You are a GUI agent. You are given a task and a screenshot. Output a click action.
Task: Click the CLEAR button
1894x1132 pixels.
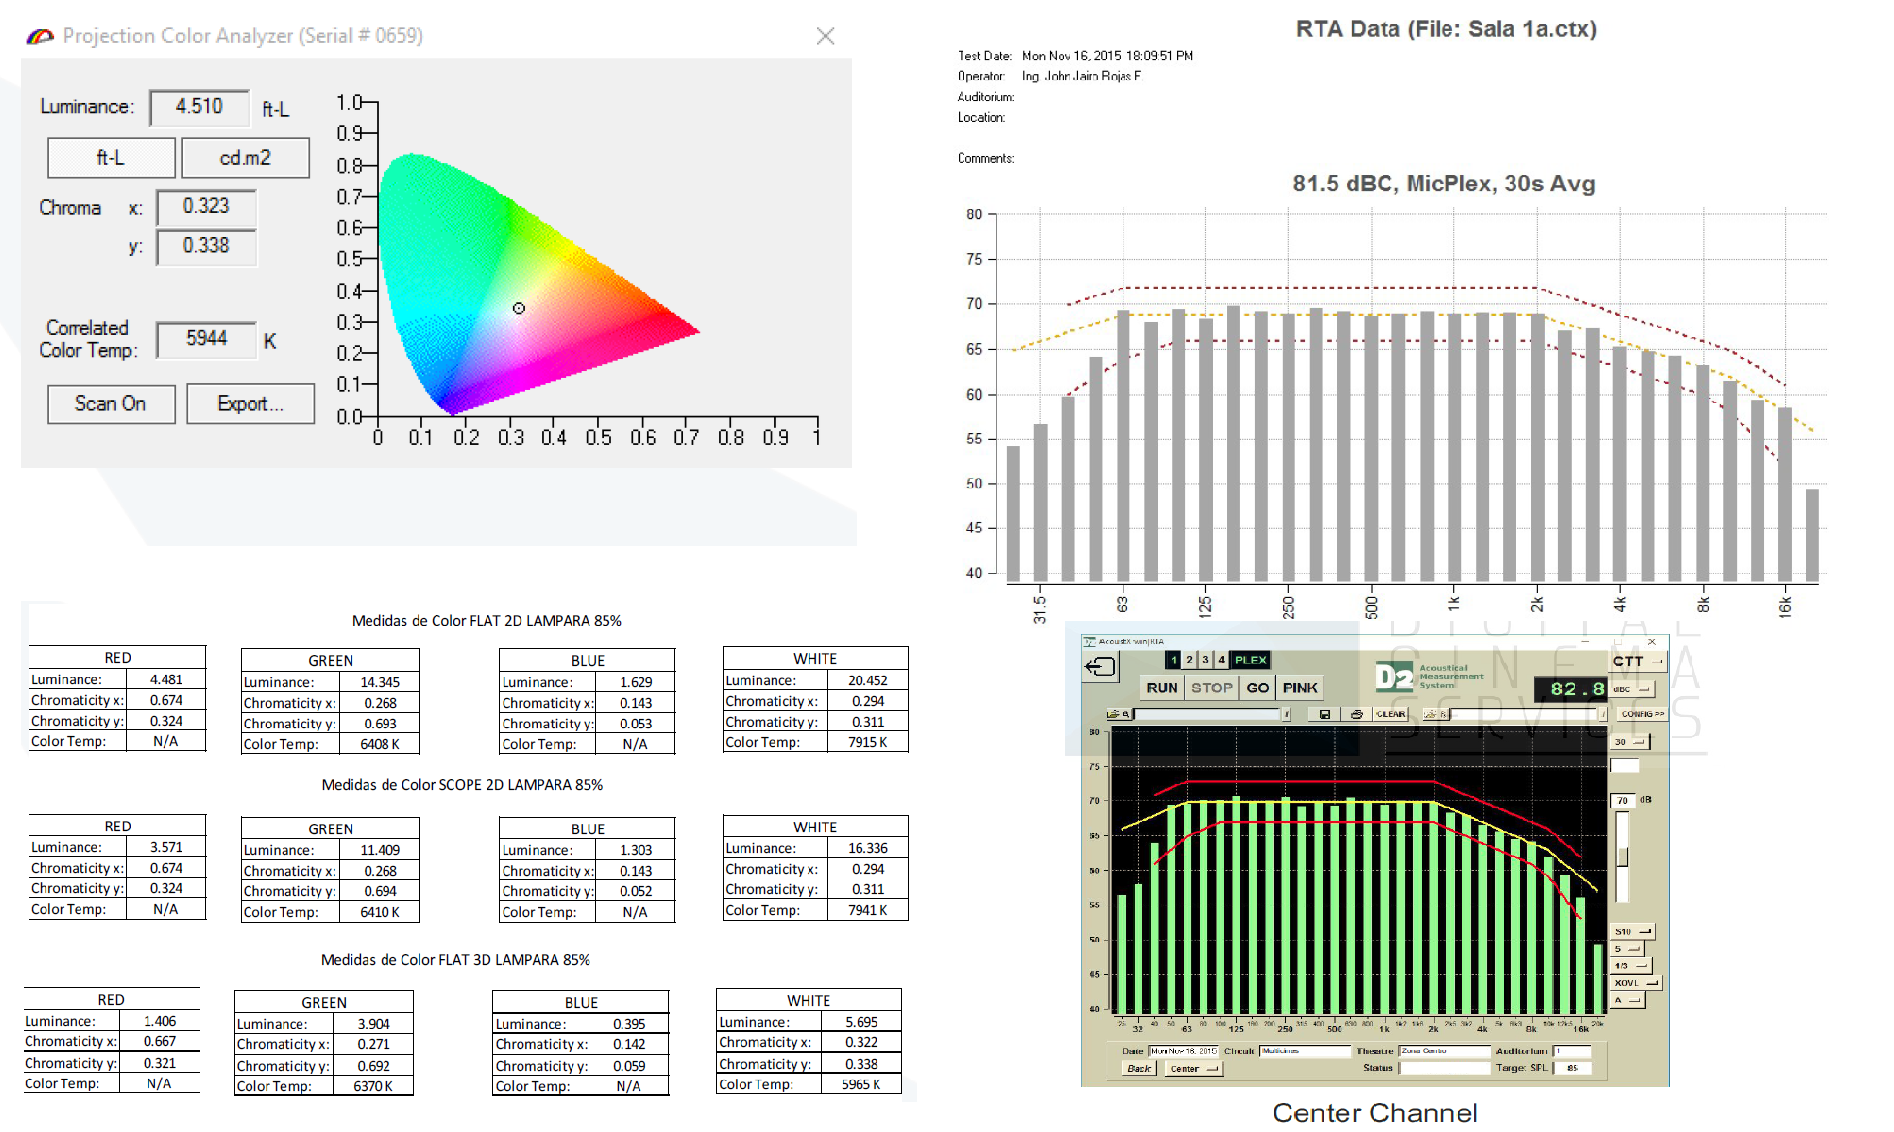pyautogui.click(x=1390, y=714)
